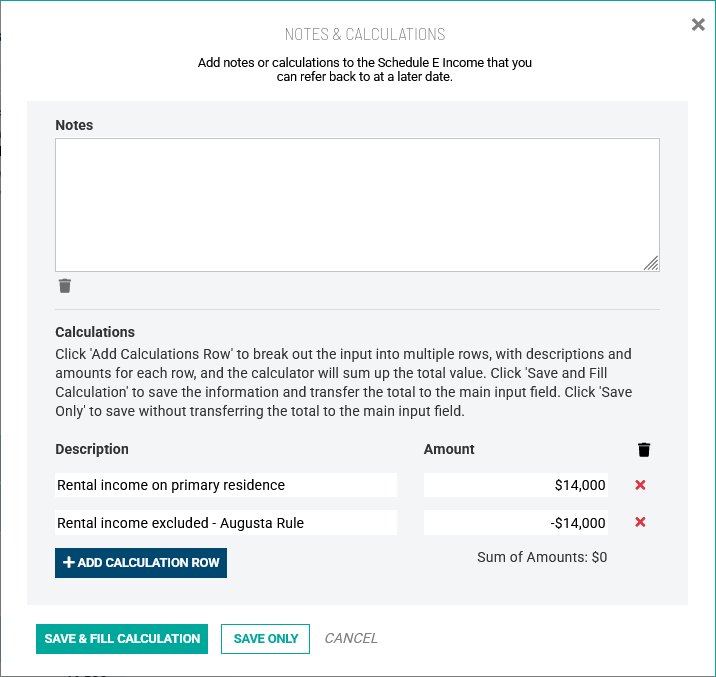Click the Amount column header
716x677 pixels.
coord(449,450)
